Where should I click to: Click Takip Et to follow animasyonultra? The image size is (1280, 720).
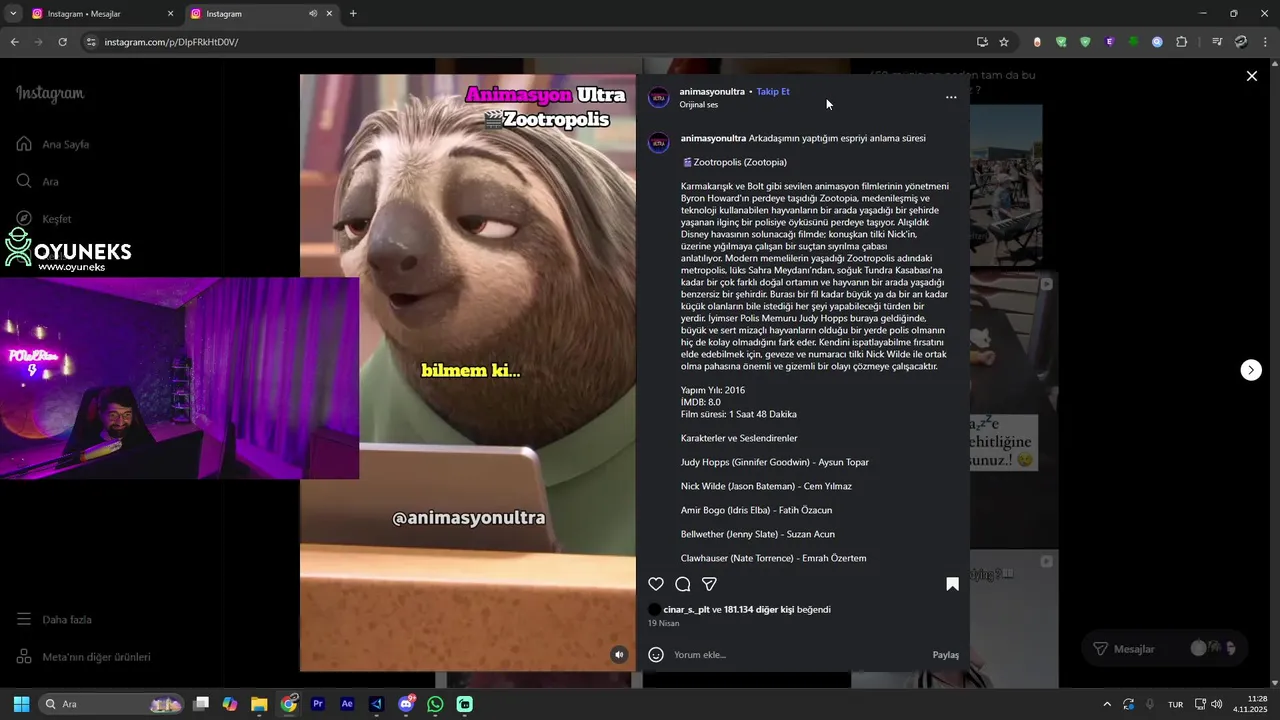(x=773, y=91)
